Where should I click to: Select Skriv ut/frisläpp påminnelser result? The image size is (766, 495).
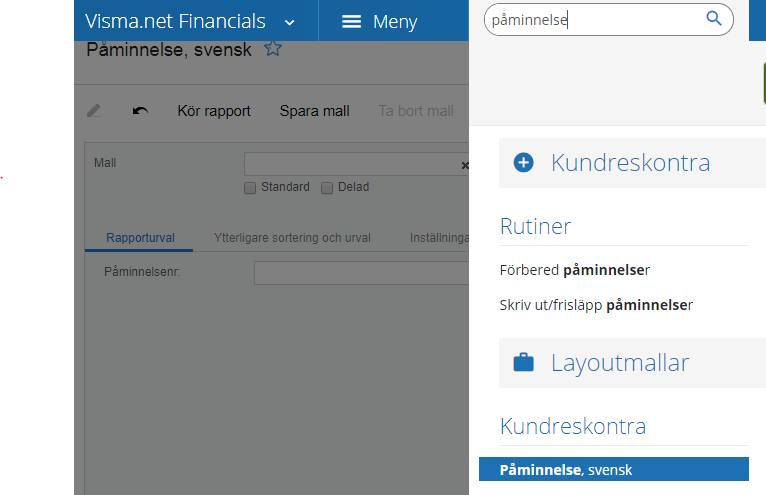pos(596,305)
